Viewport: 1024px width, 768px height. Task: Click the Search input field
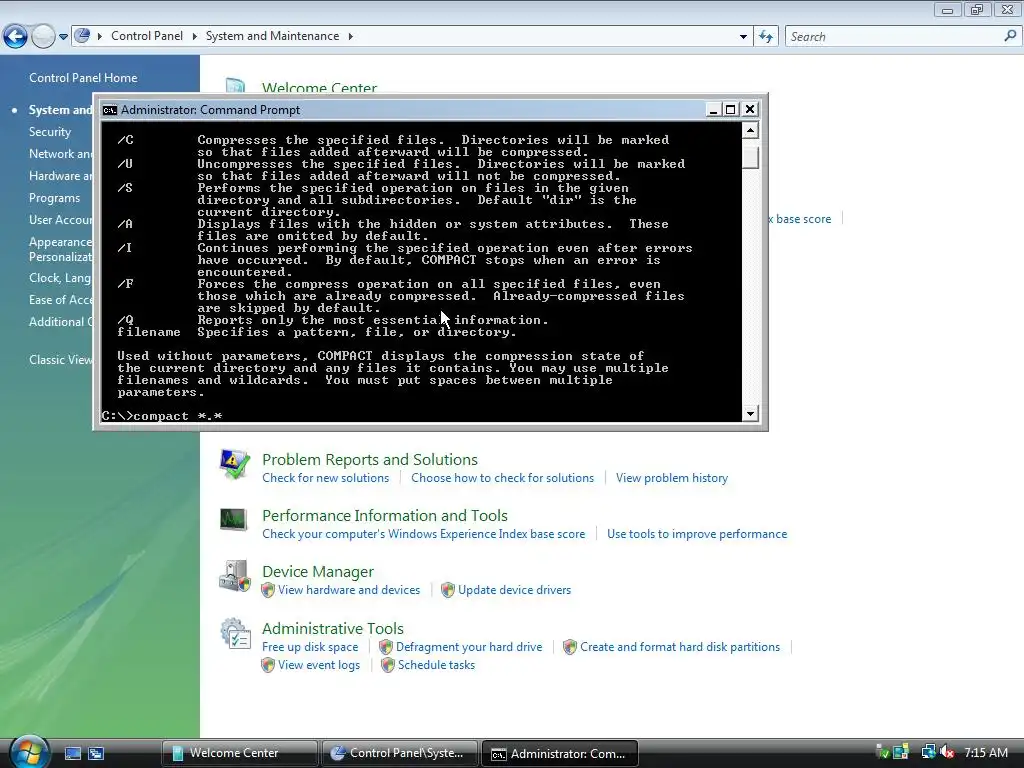point(892,37)
